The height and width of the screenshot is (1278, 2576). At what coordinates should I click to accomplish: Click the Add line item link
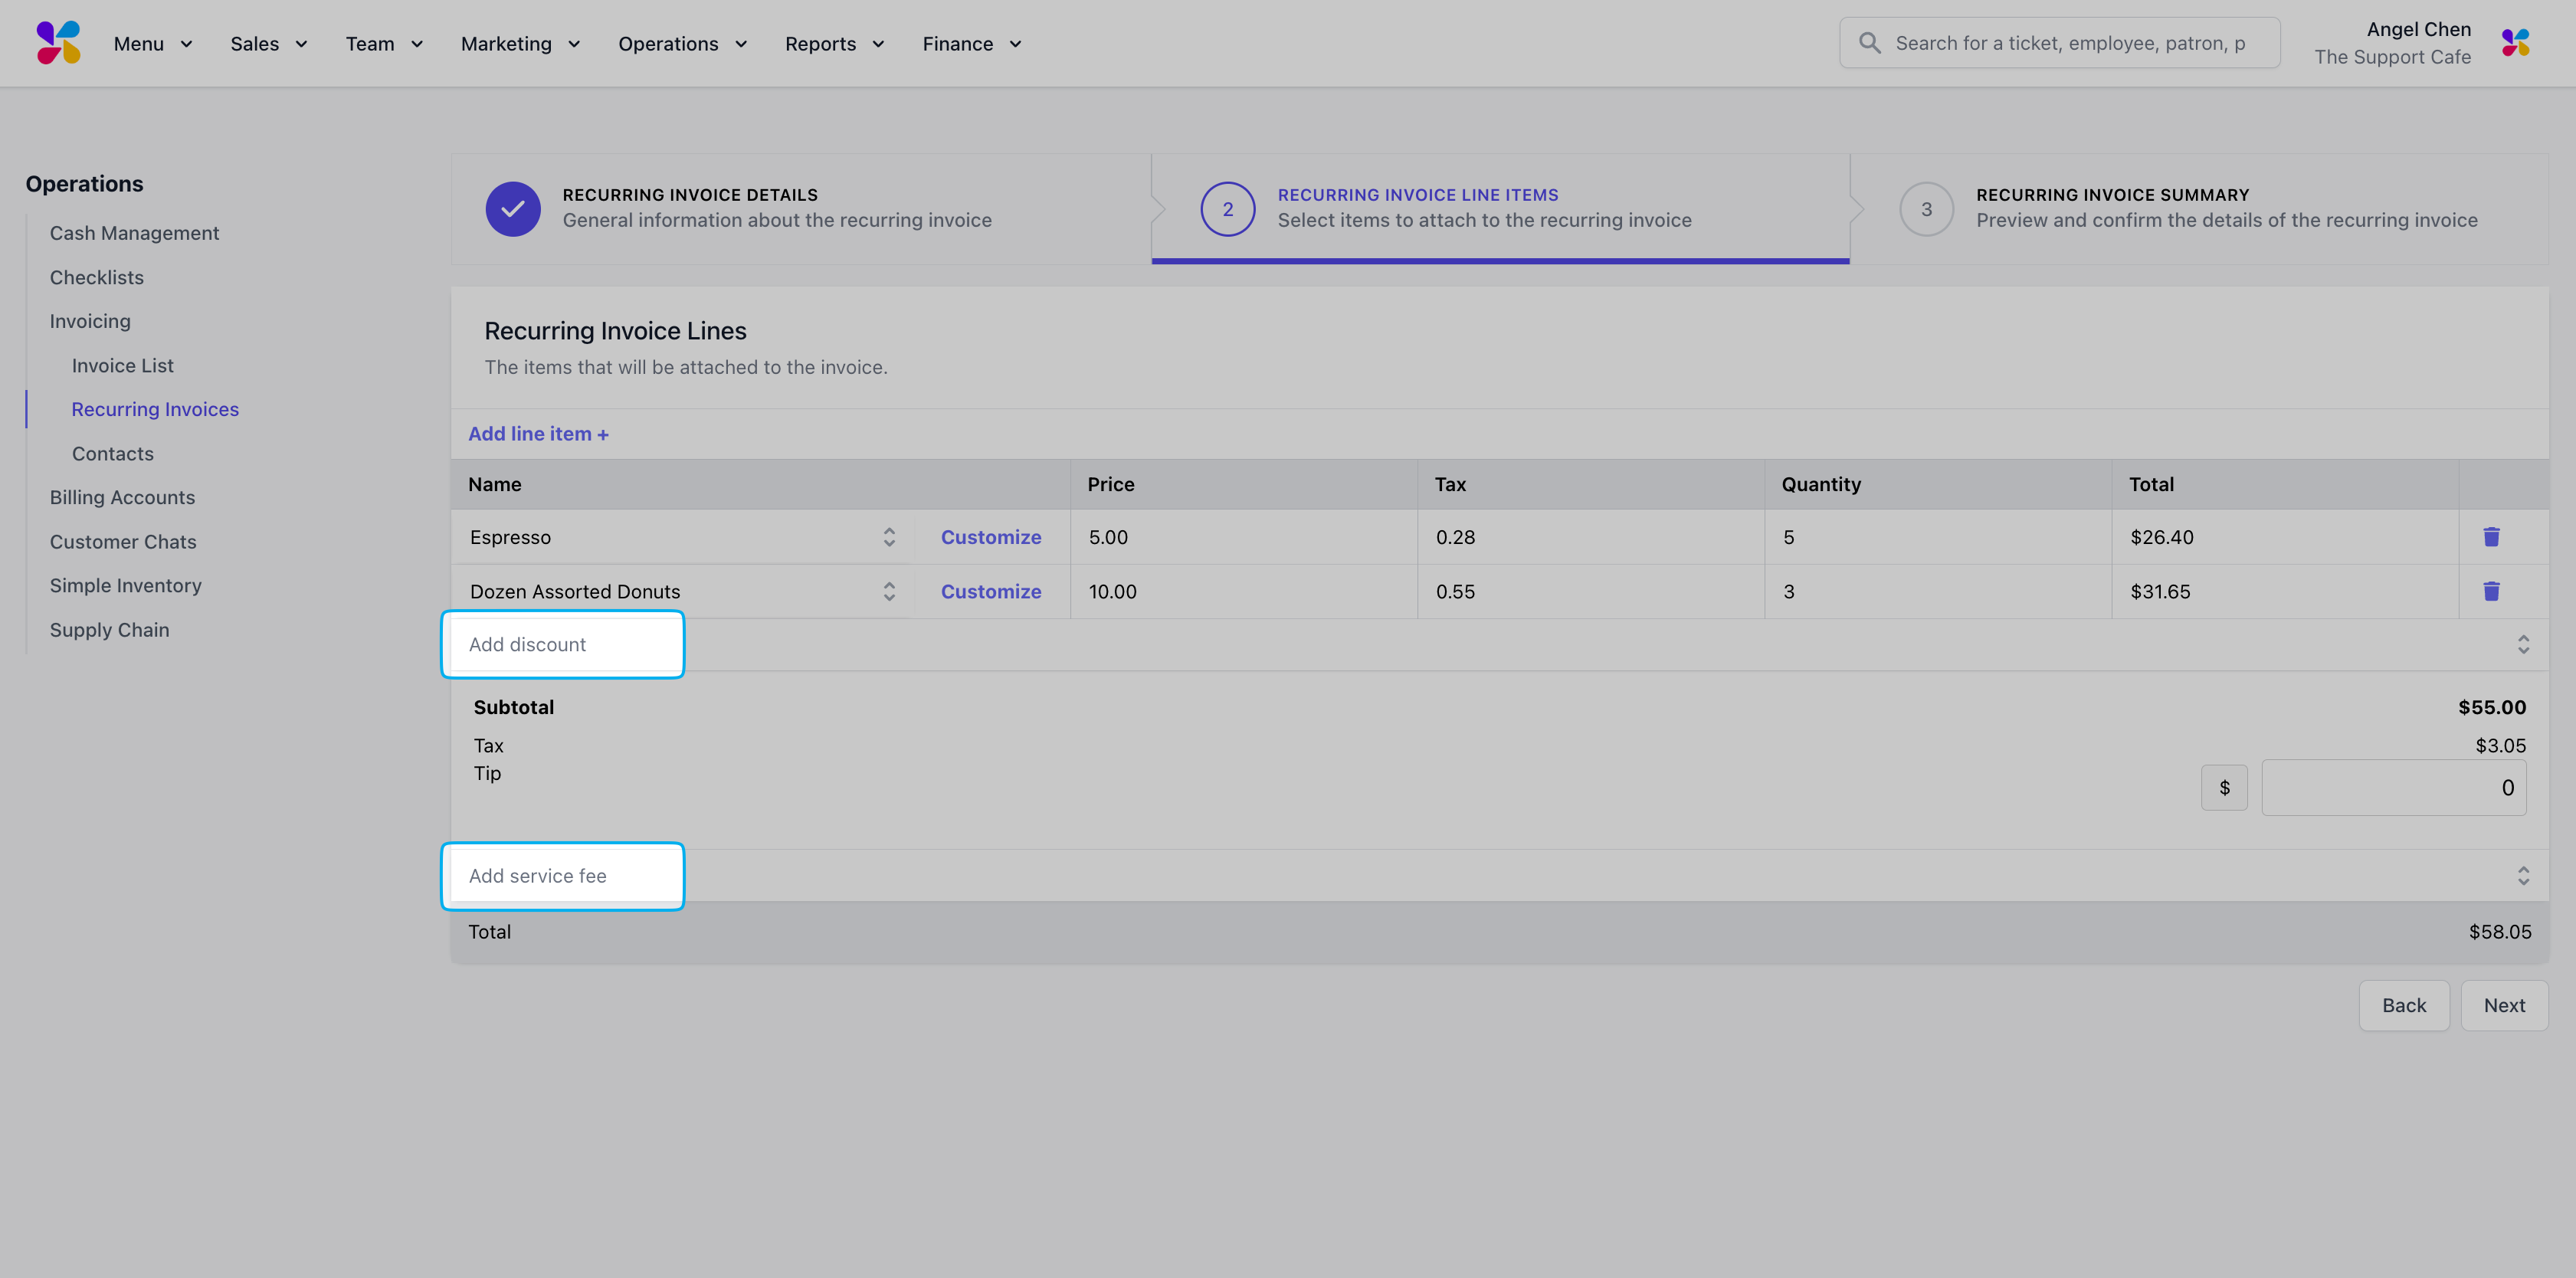(538, 434)
